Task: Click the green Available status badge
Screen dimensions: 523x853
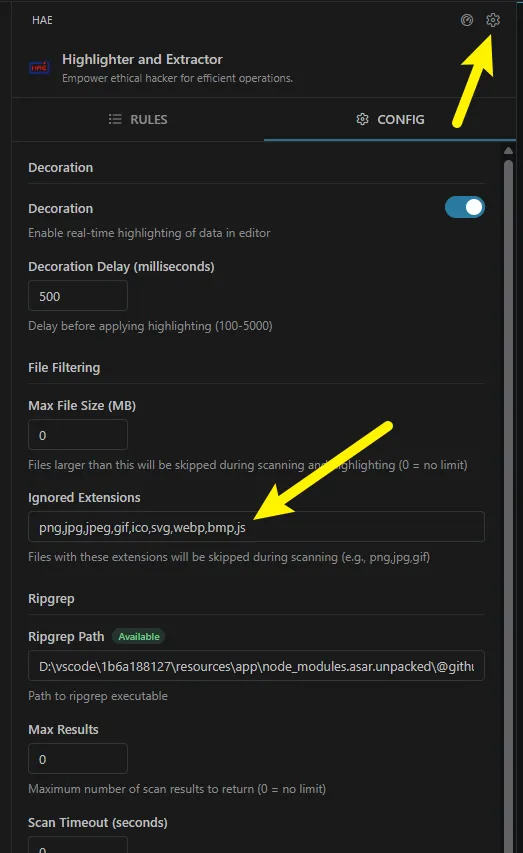Action: (x=139, y=636)
